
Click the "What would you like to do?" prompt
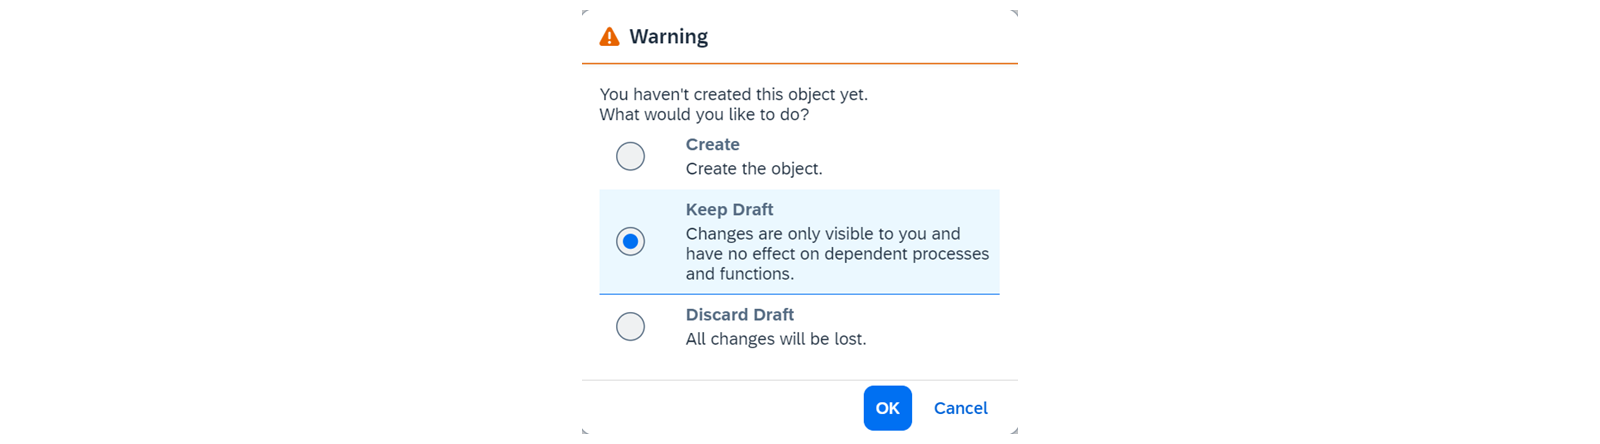[x=704, y=114]
